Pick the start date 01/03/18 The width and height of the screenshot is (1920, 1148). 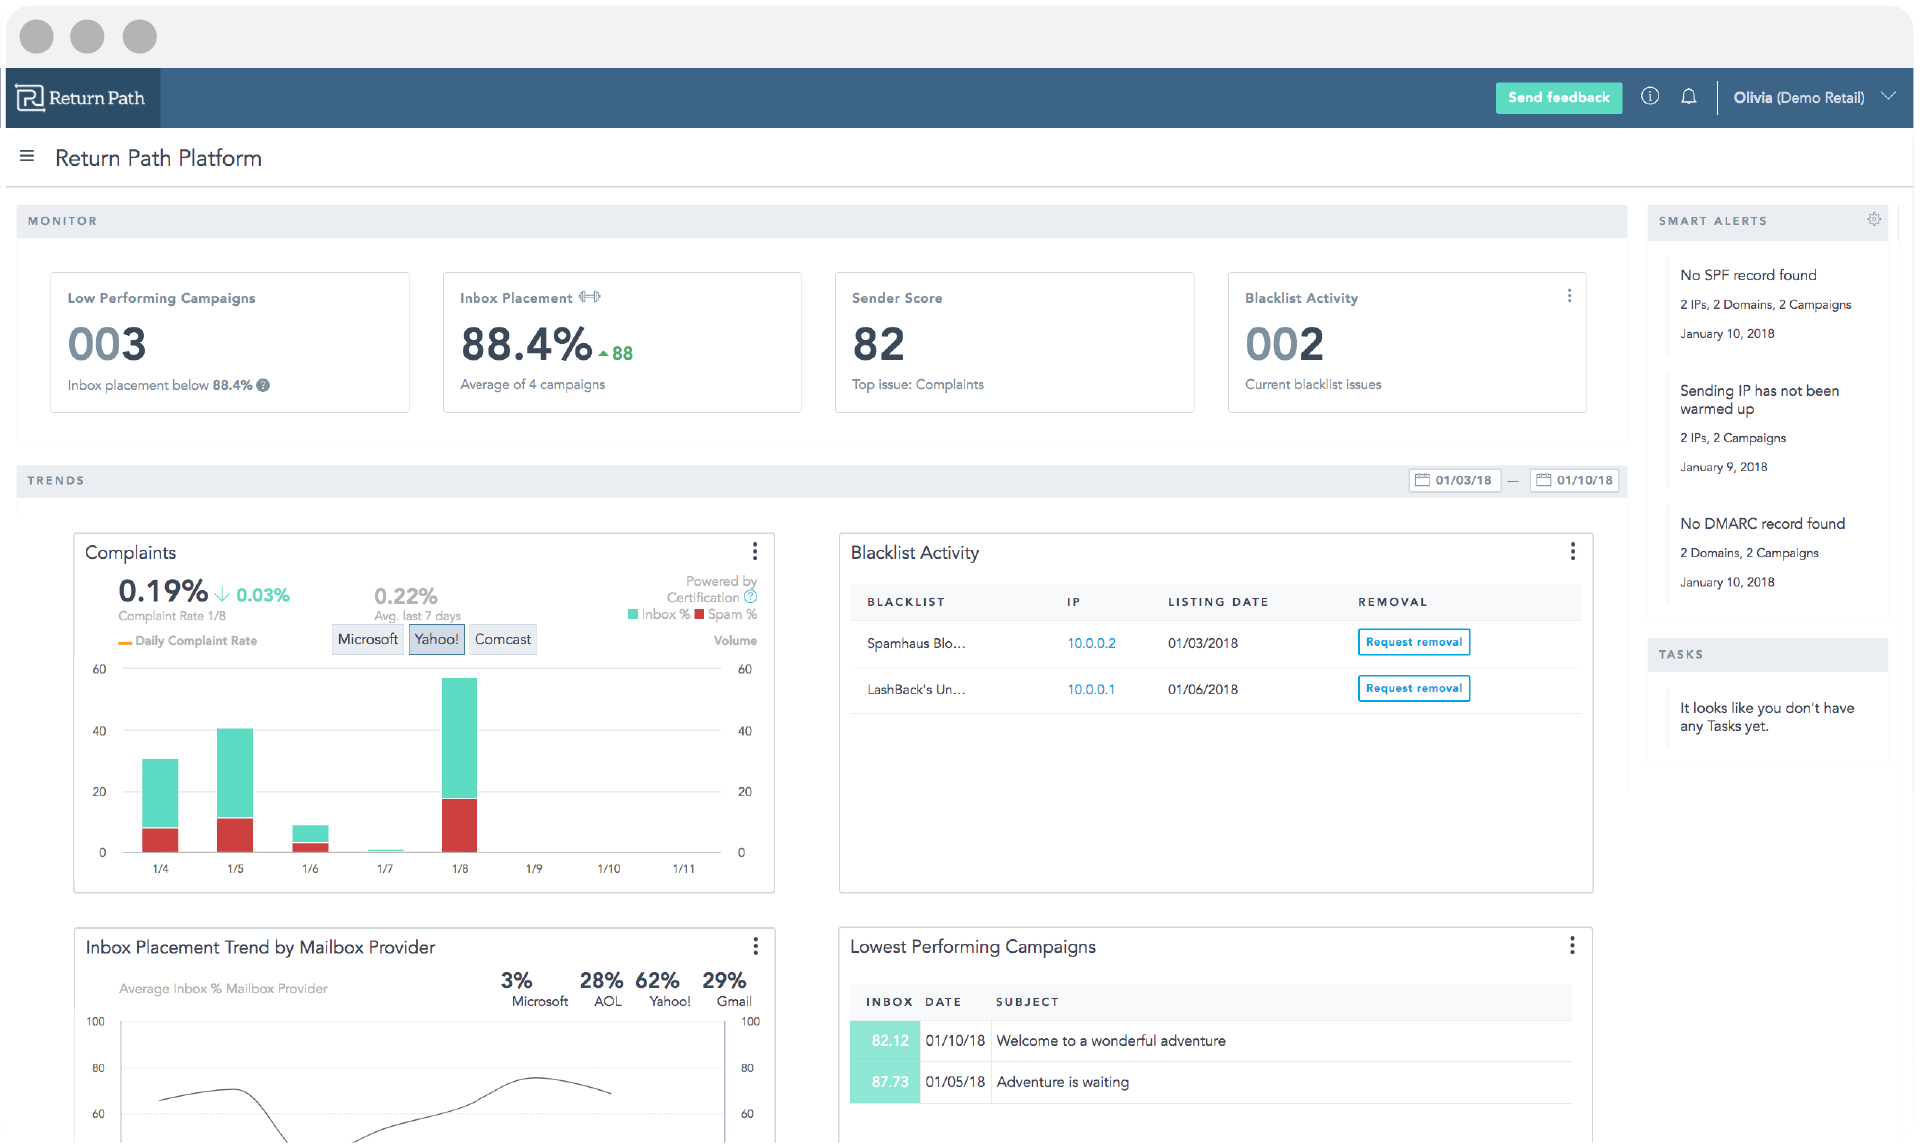click(x=1455, y=480)
